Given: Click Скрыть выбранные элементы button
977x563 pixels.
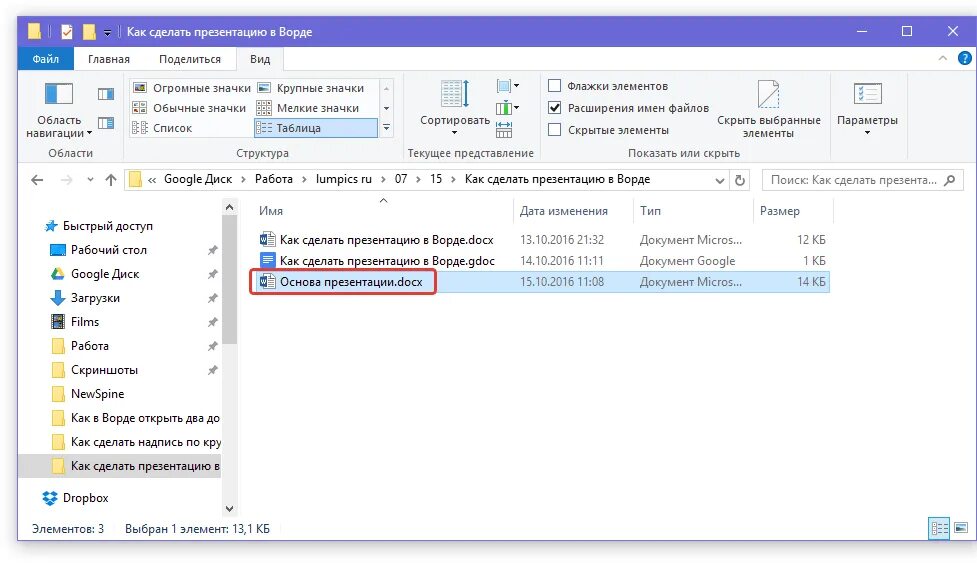Looking at the screenshot, I should point(768,109).
